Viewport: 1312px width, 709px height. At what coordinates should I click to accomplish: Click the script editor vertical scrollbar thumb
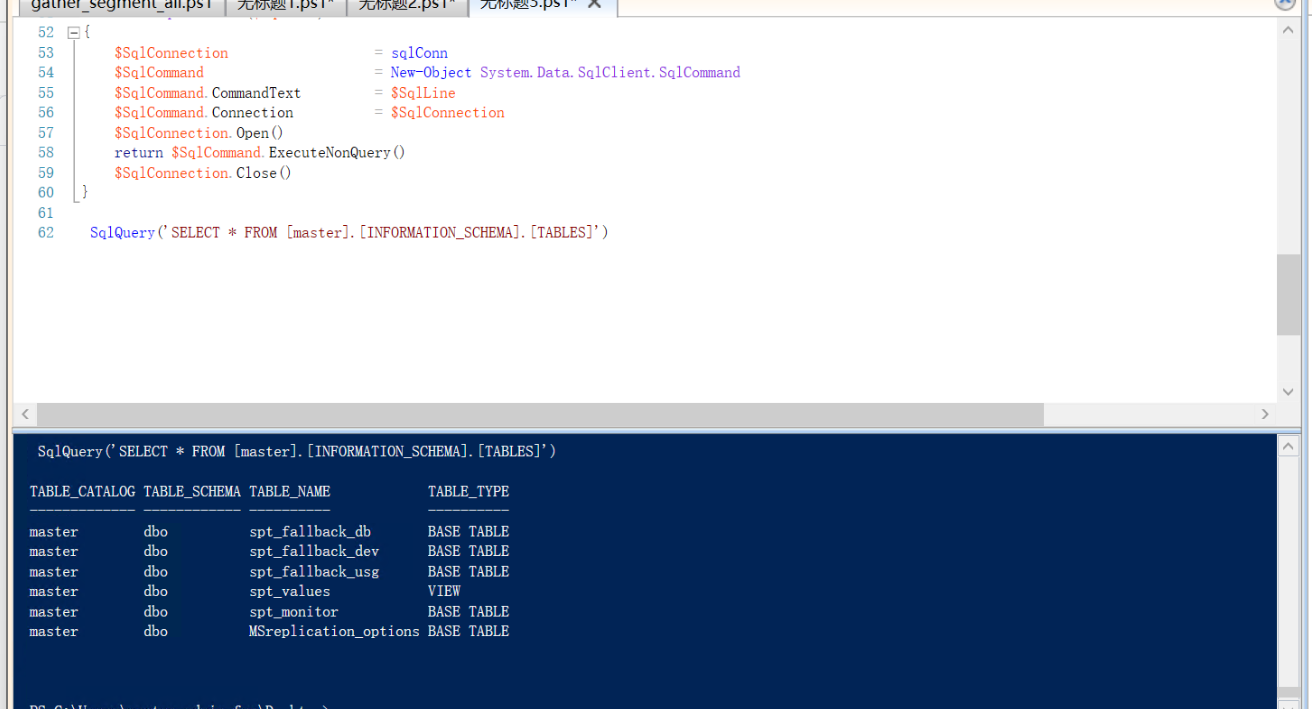pyautogui.click(x=1289, y=295)
